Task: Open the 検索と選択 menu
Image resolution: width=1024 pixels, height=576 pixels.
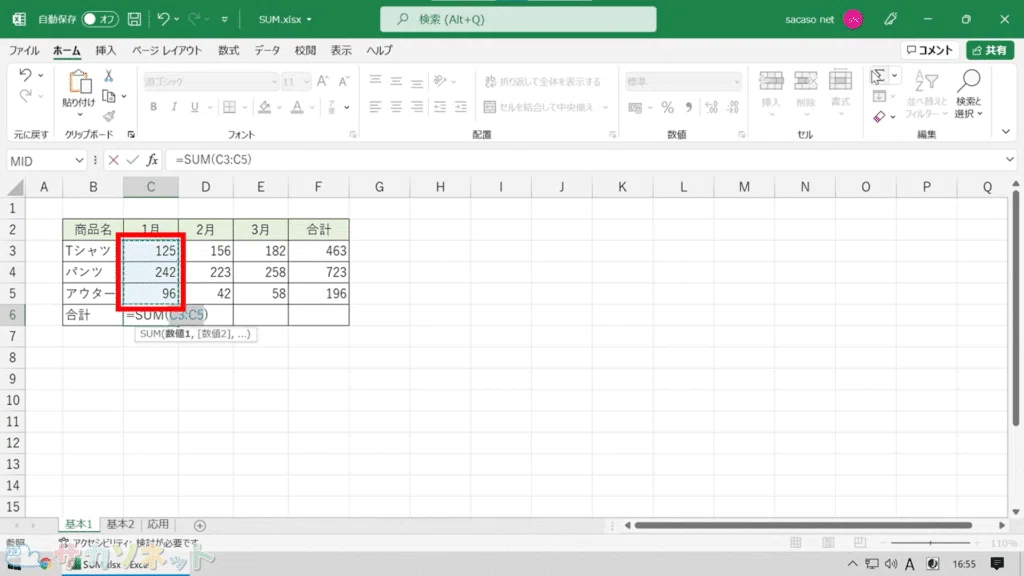Action: pos(969,93)
